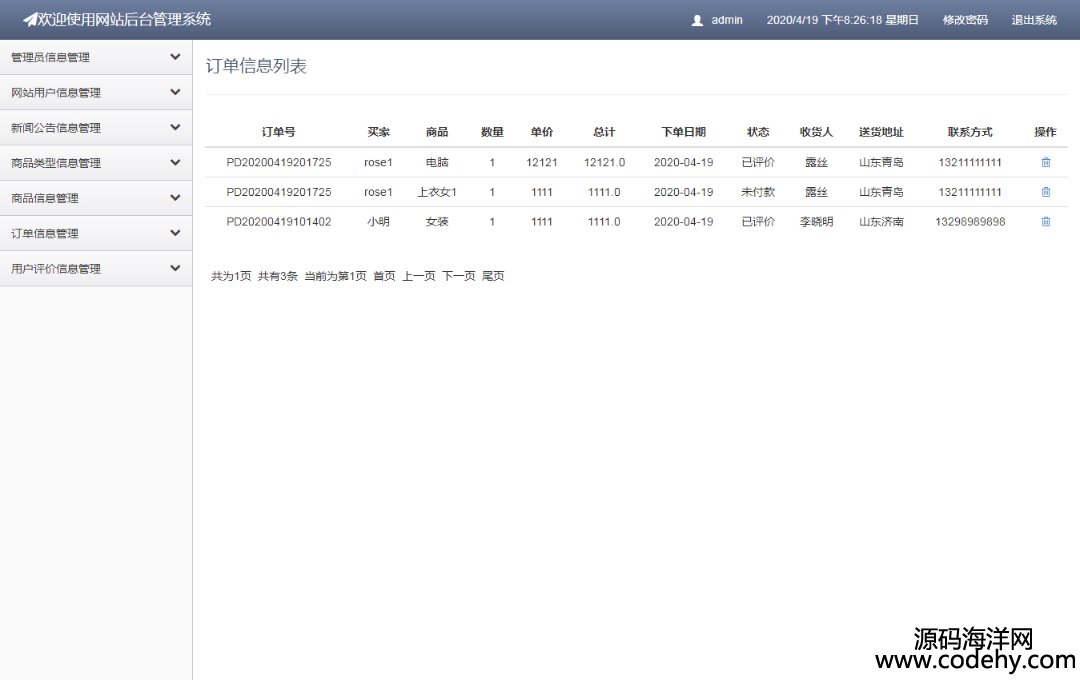This screenshot has width=1080, height=680.
Task: Delete the order for 电脑
Action: 1046,163
